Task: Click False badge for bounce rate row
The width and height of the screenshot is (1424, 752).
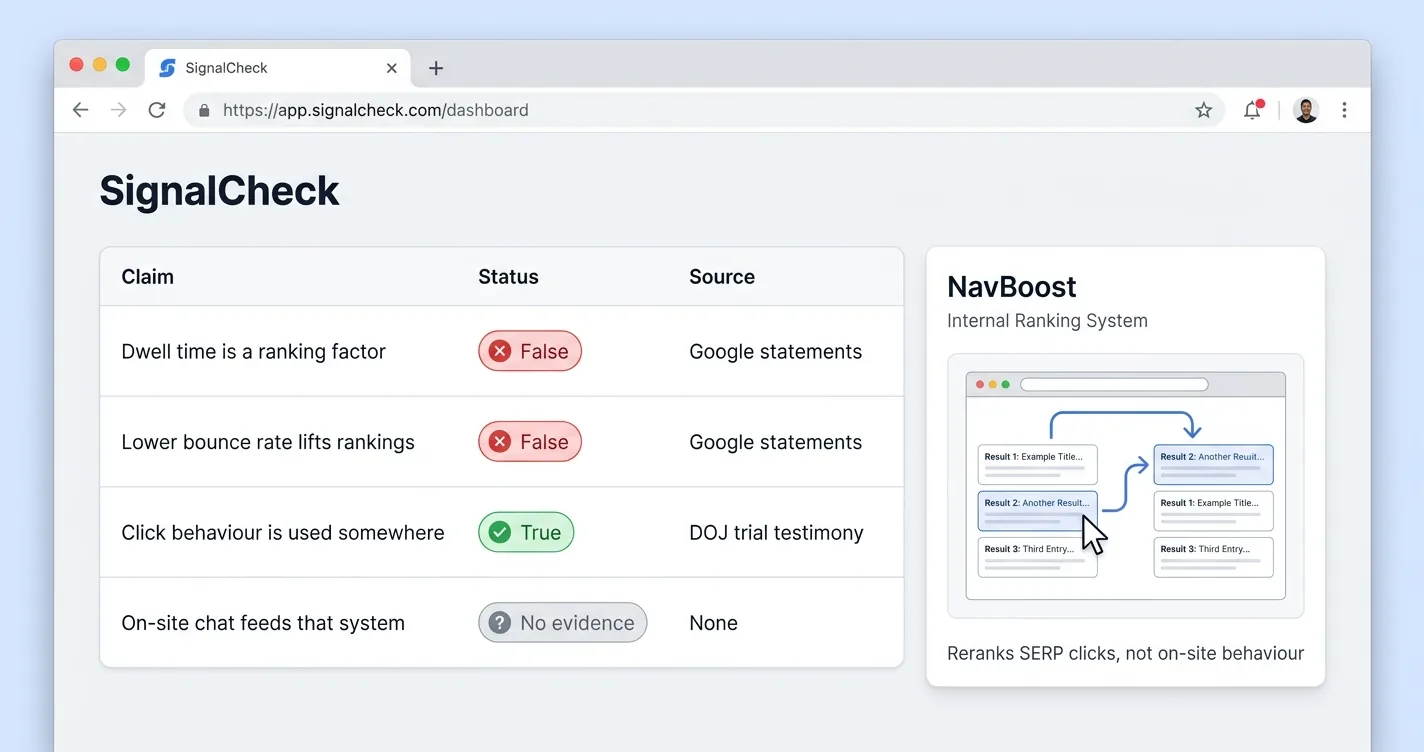Action: click(530, 442)
